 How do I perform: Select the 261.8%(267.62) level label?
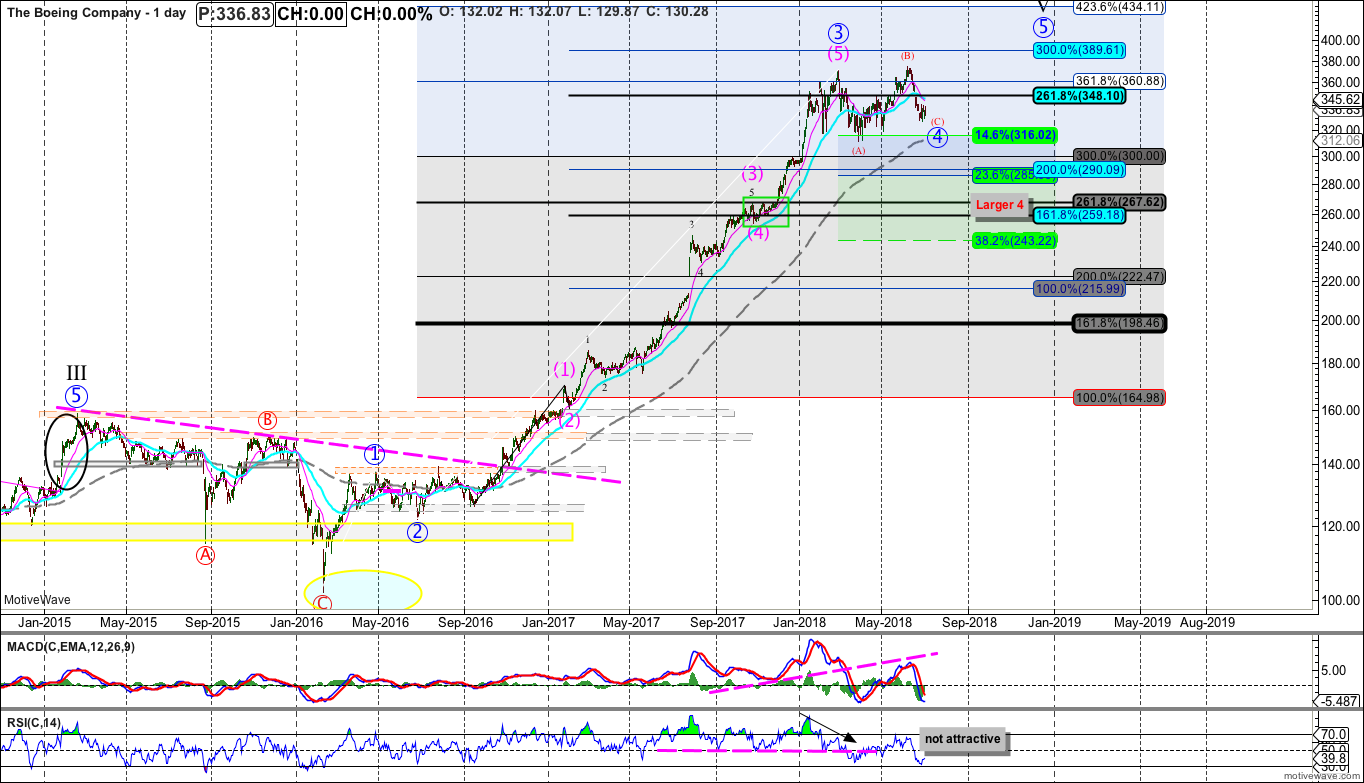coord(1120,202)
